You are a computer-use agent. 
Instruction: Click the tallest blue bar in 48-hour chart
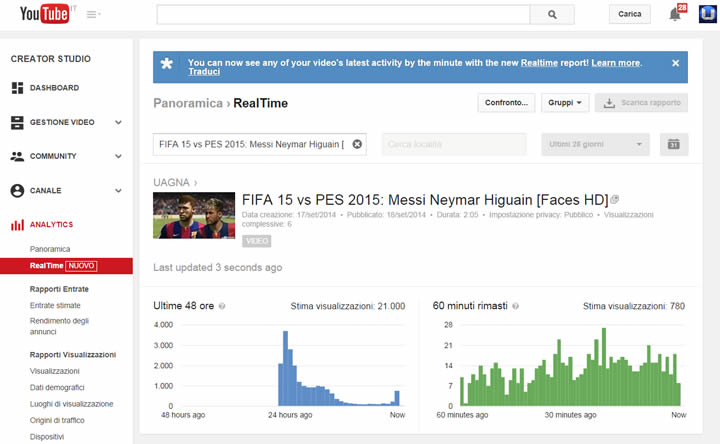[x=285, y=368]
